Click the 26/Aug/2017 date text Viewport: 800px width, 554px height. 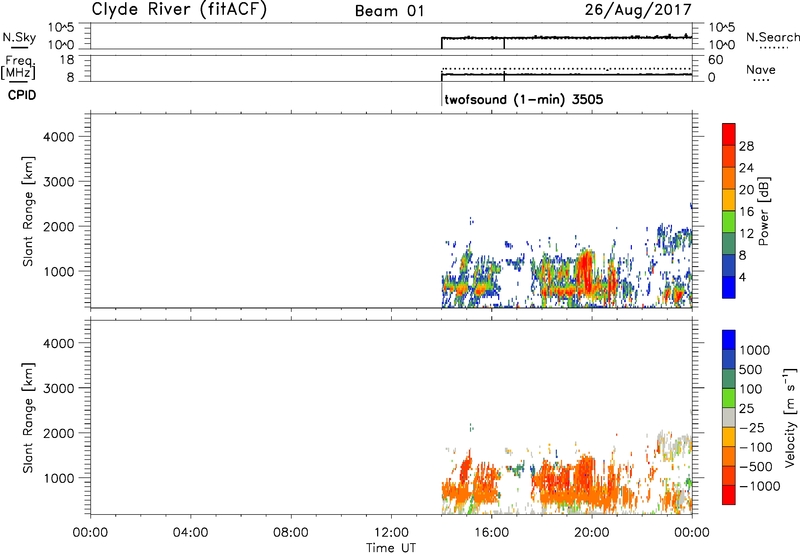(x=638, y=9)
